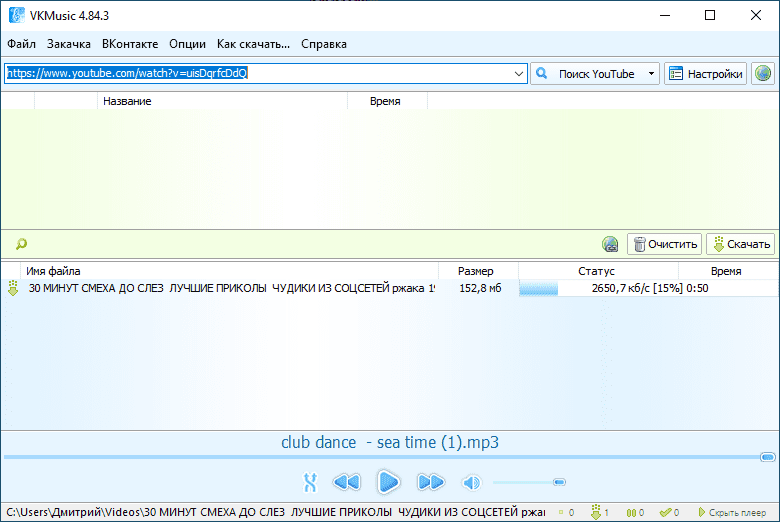This screenshot has height=522, width=780.
Task: Open the Файл menu
Action: [21, 44]
